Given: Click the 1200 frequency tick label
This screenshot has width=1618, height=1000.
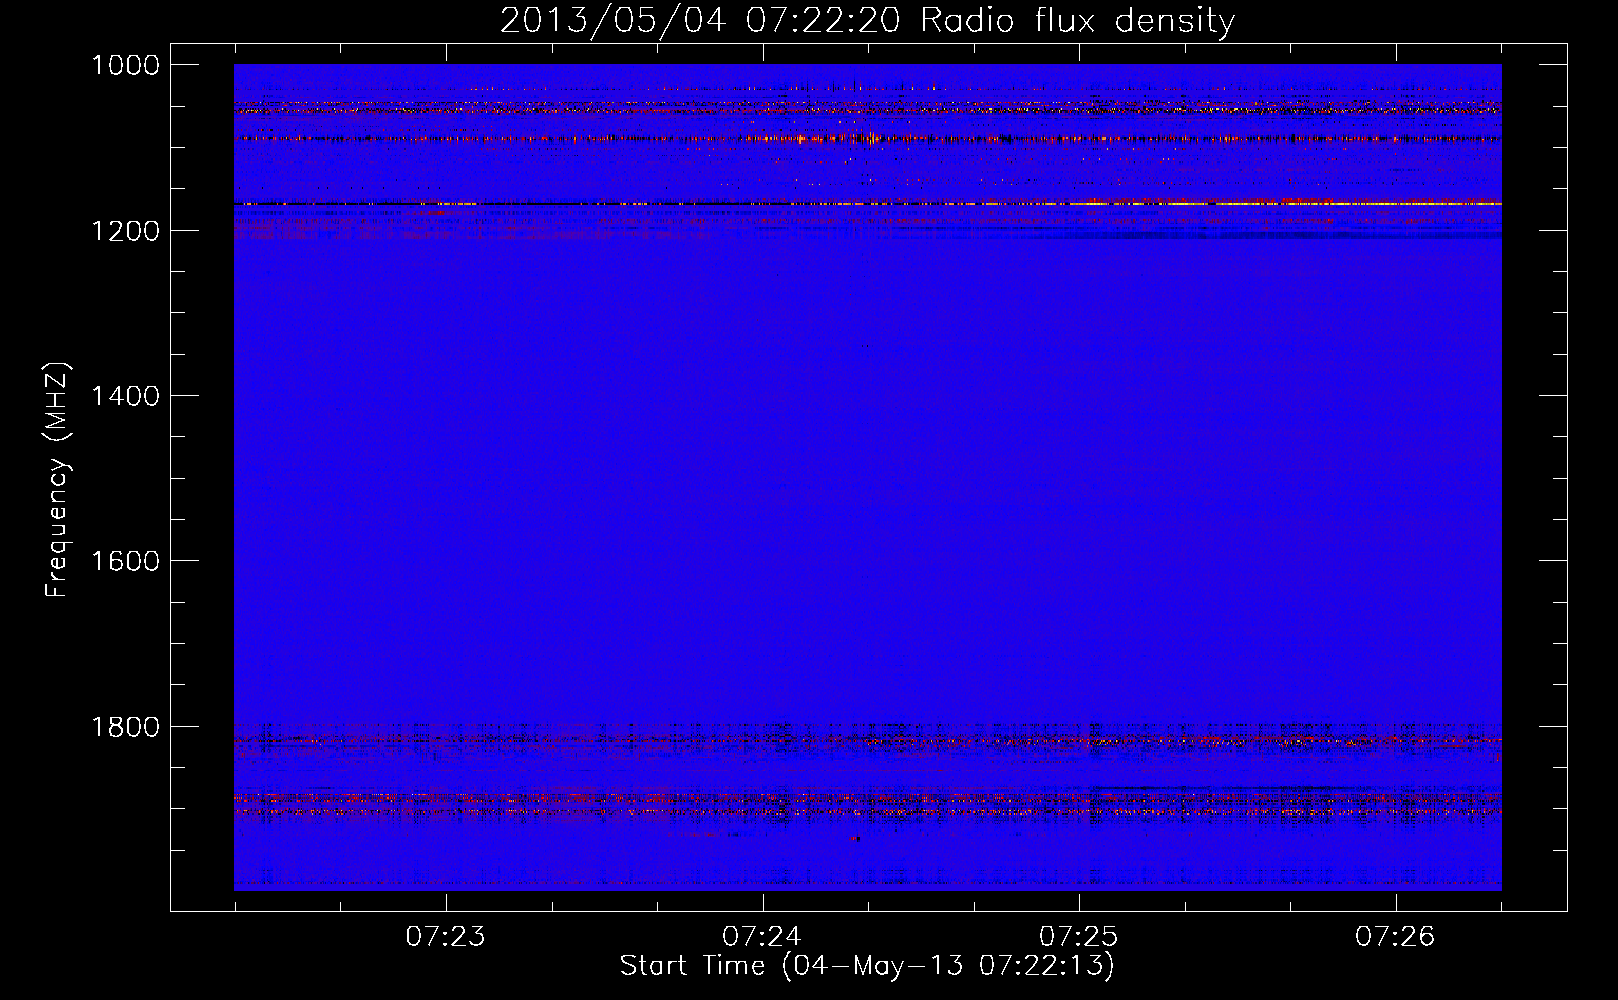Looking at the screenshot, I should click(125, 231).
